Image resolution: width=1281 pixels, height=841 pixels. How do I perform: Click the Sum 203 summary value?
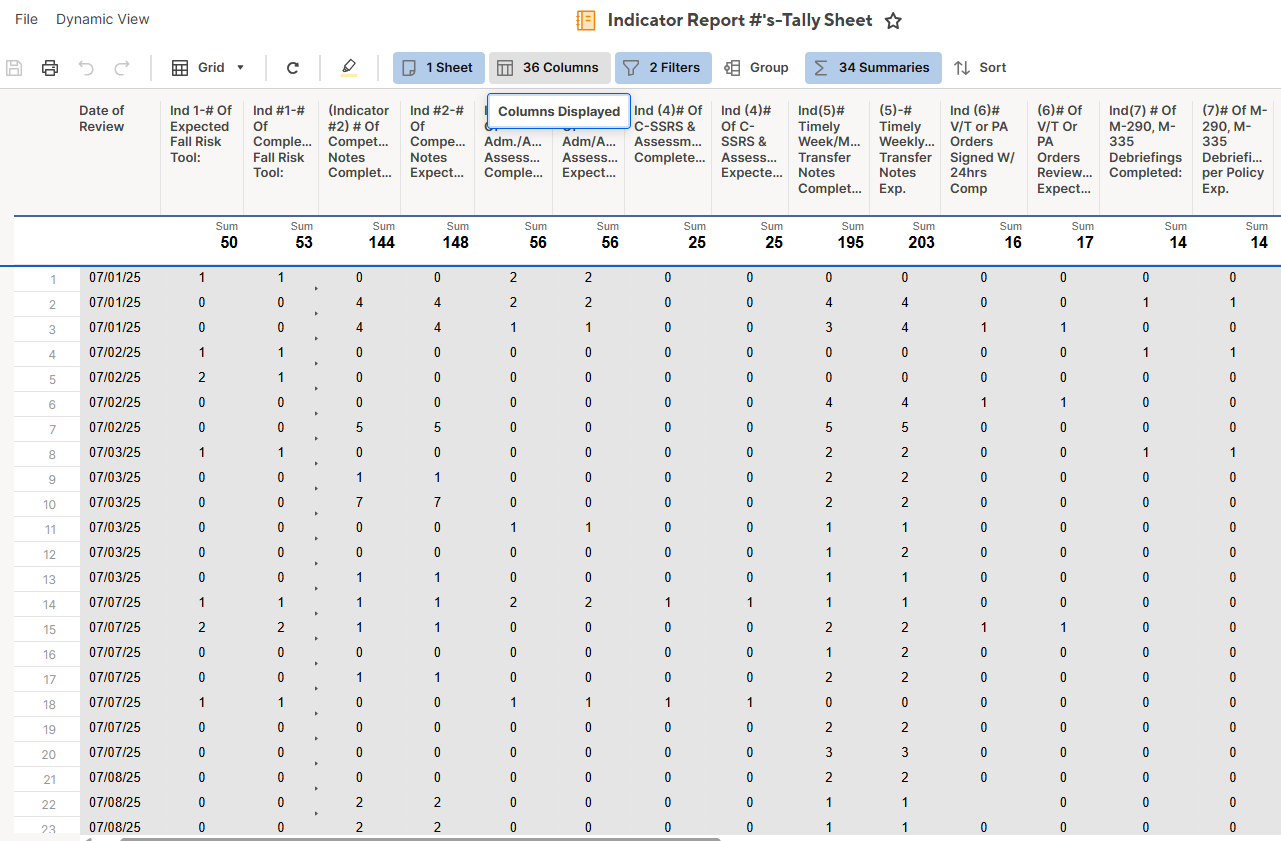pyautogui.click(x=921, y=242)
